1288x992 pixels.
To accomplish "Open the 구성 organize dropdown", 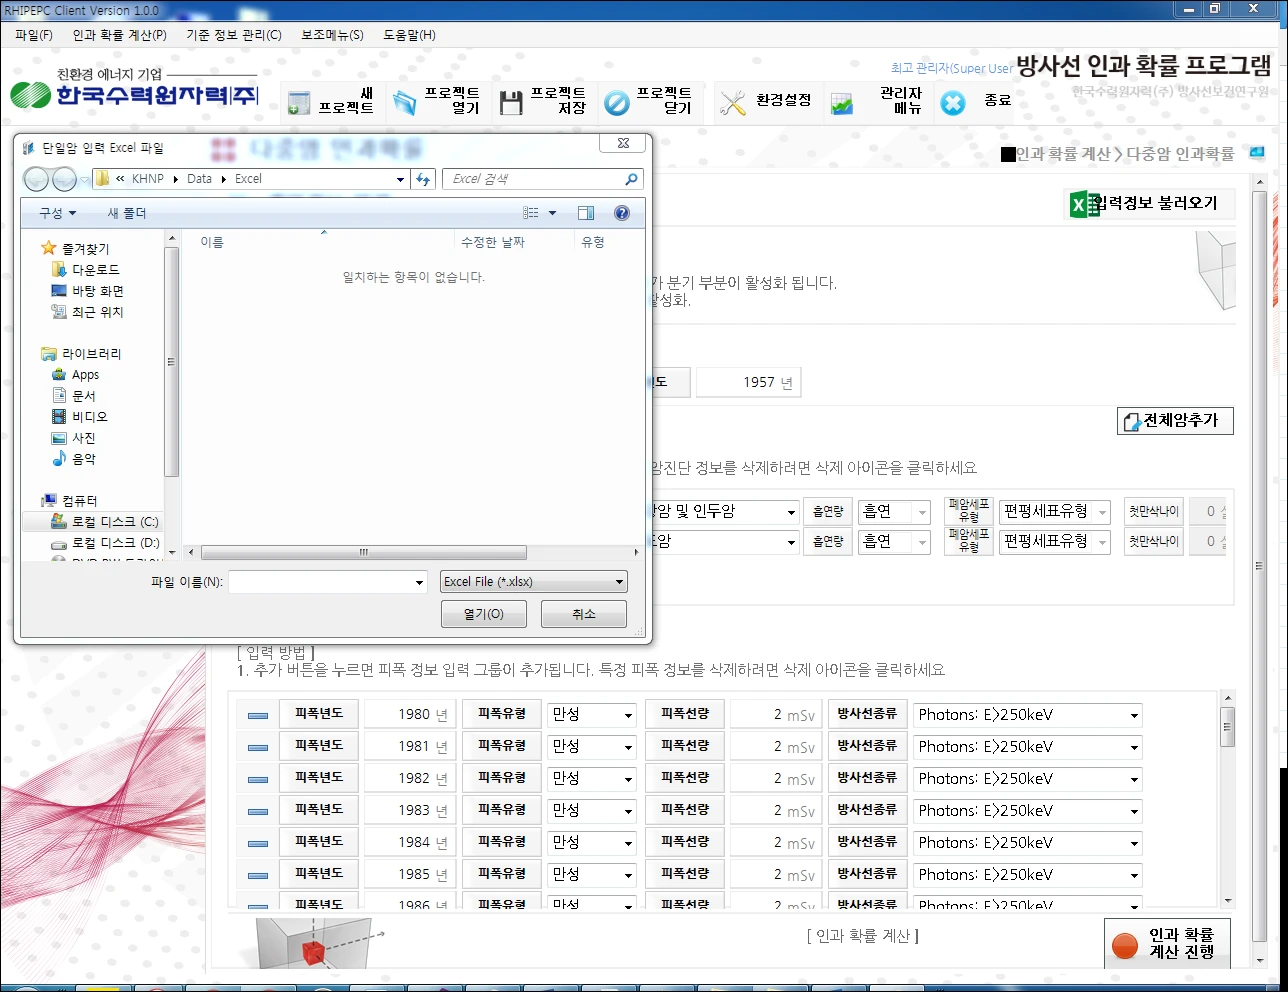I will coord(57,213).
